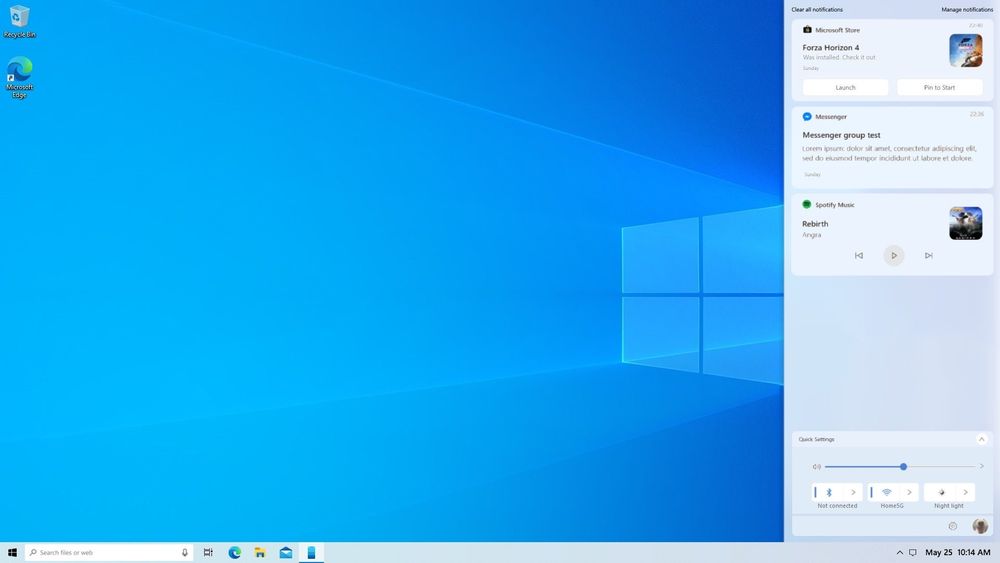Open the Microsoft Edge desktop shortcut

tap(19, 77)
